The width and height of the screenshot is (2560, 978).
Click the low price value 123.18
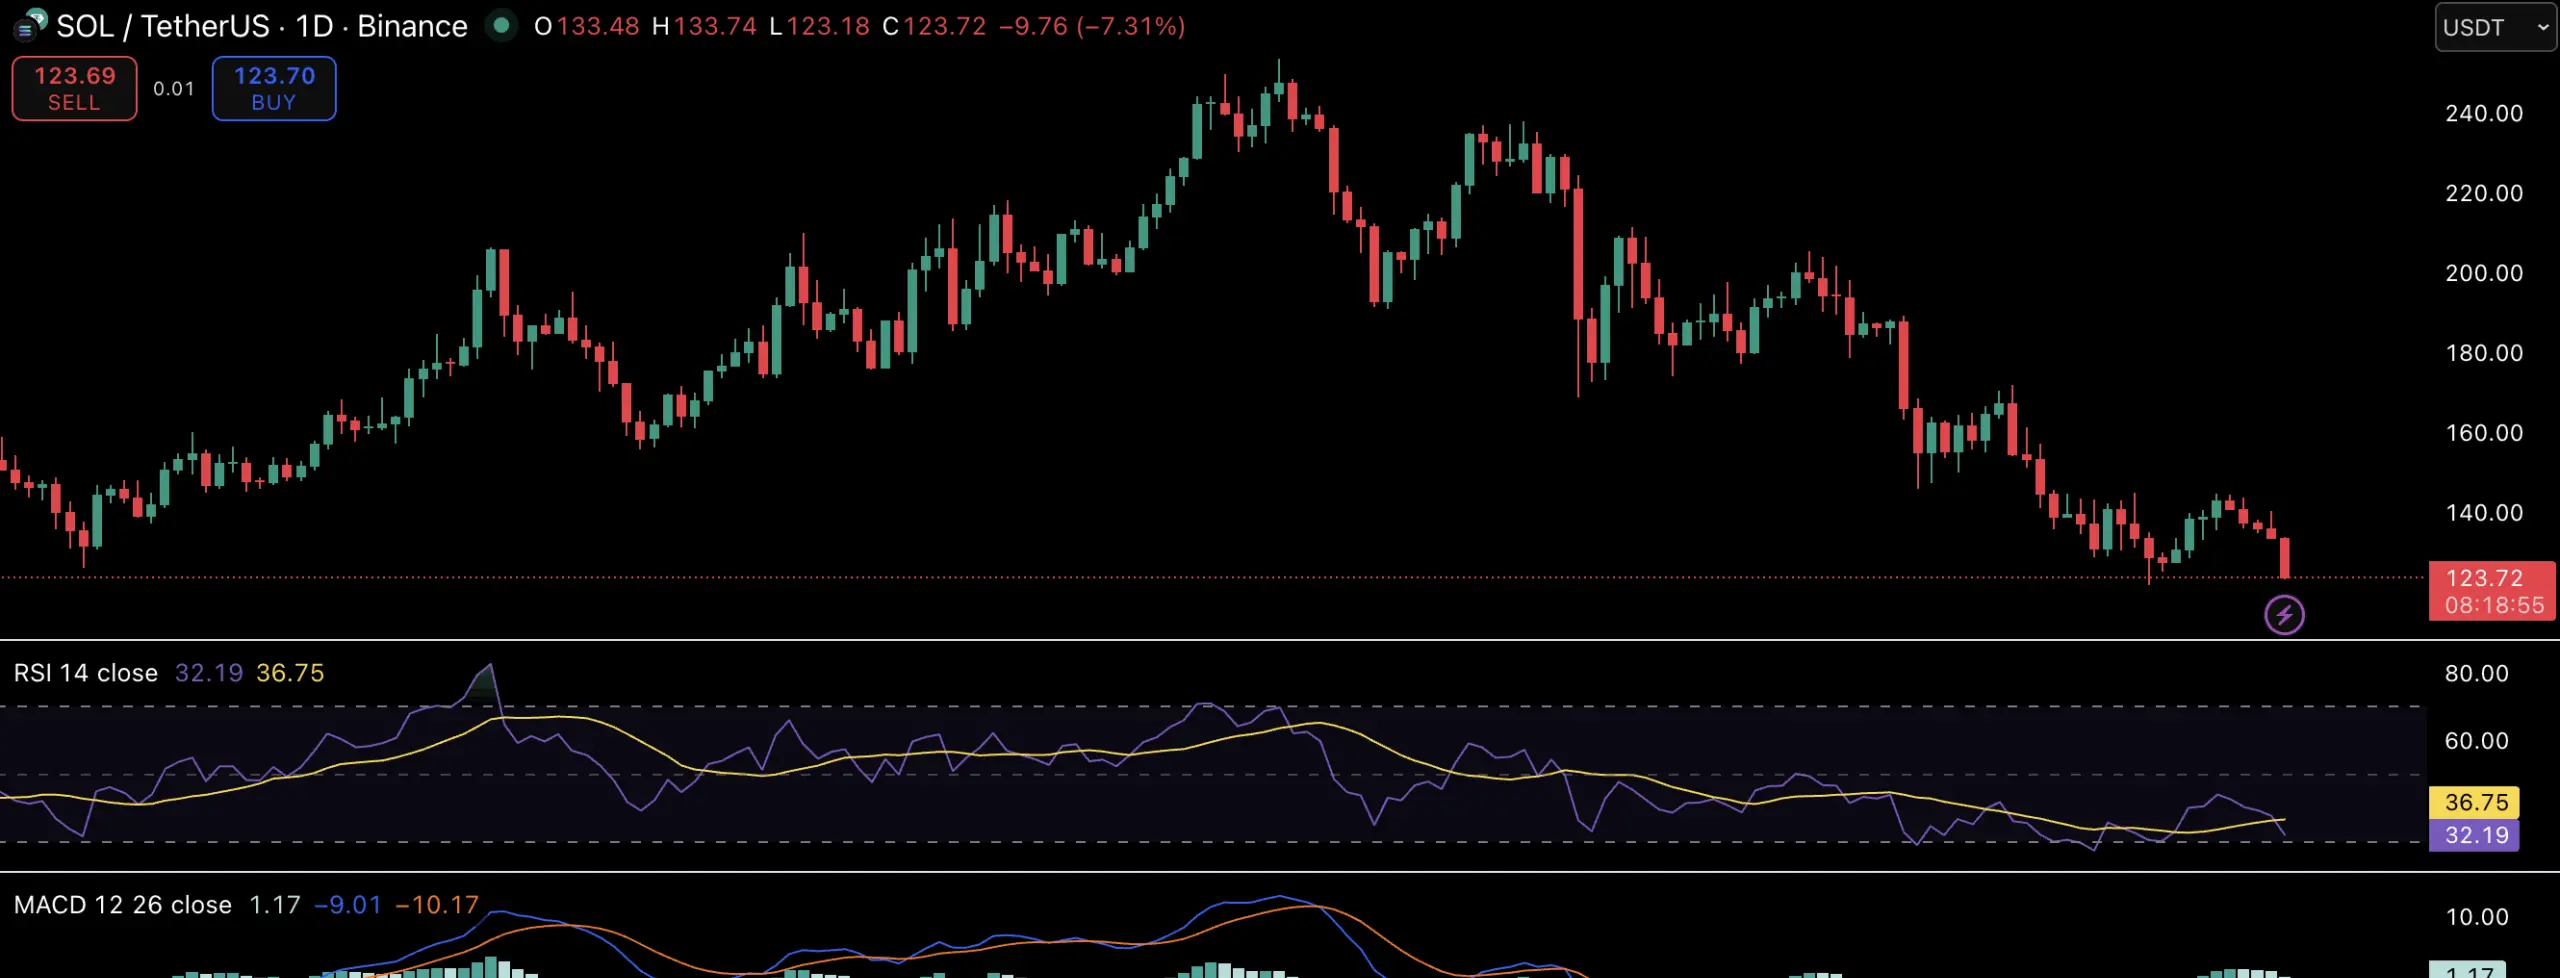[828, 26]
